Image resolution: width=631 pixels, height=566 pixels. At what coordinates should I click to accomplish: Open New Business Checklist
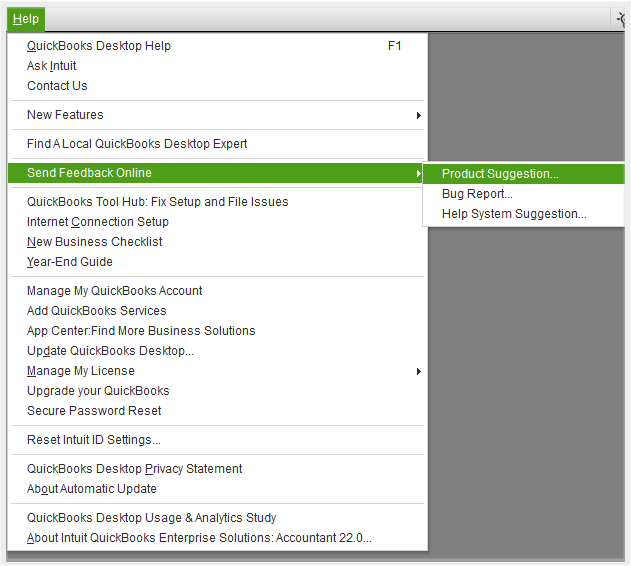(x=217, y=242)
